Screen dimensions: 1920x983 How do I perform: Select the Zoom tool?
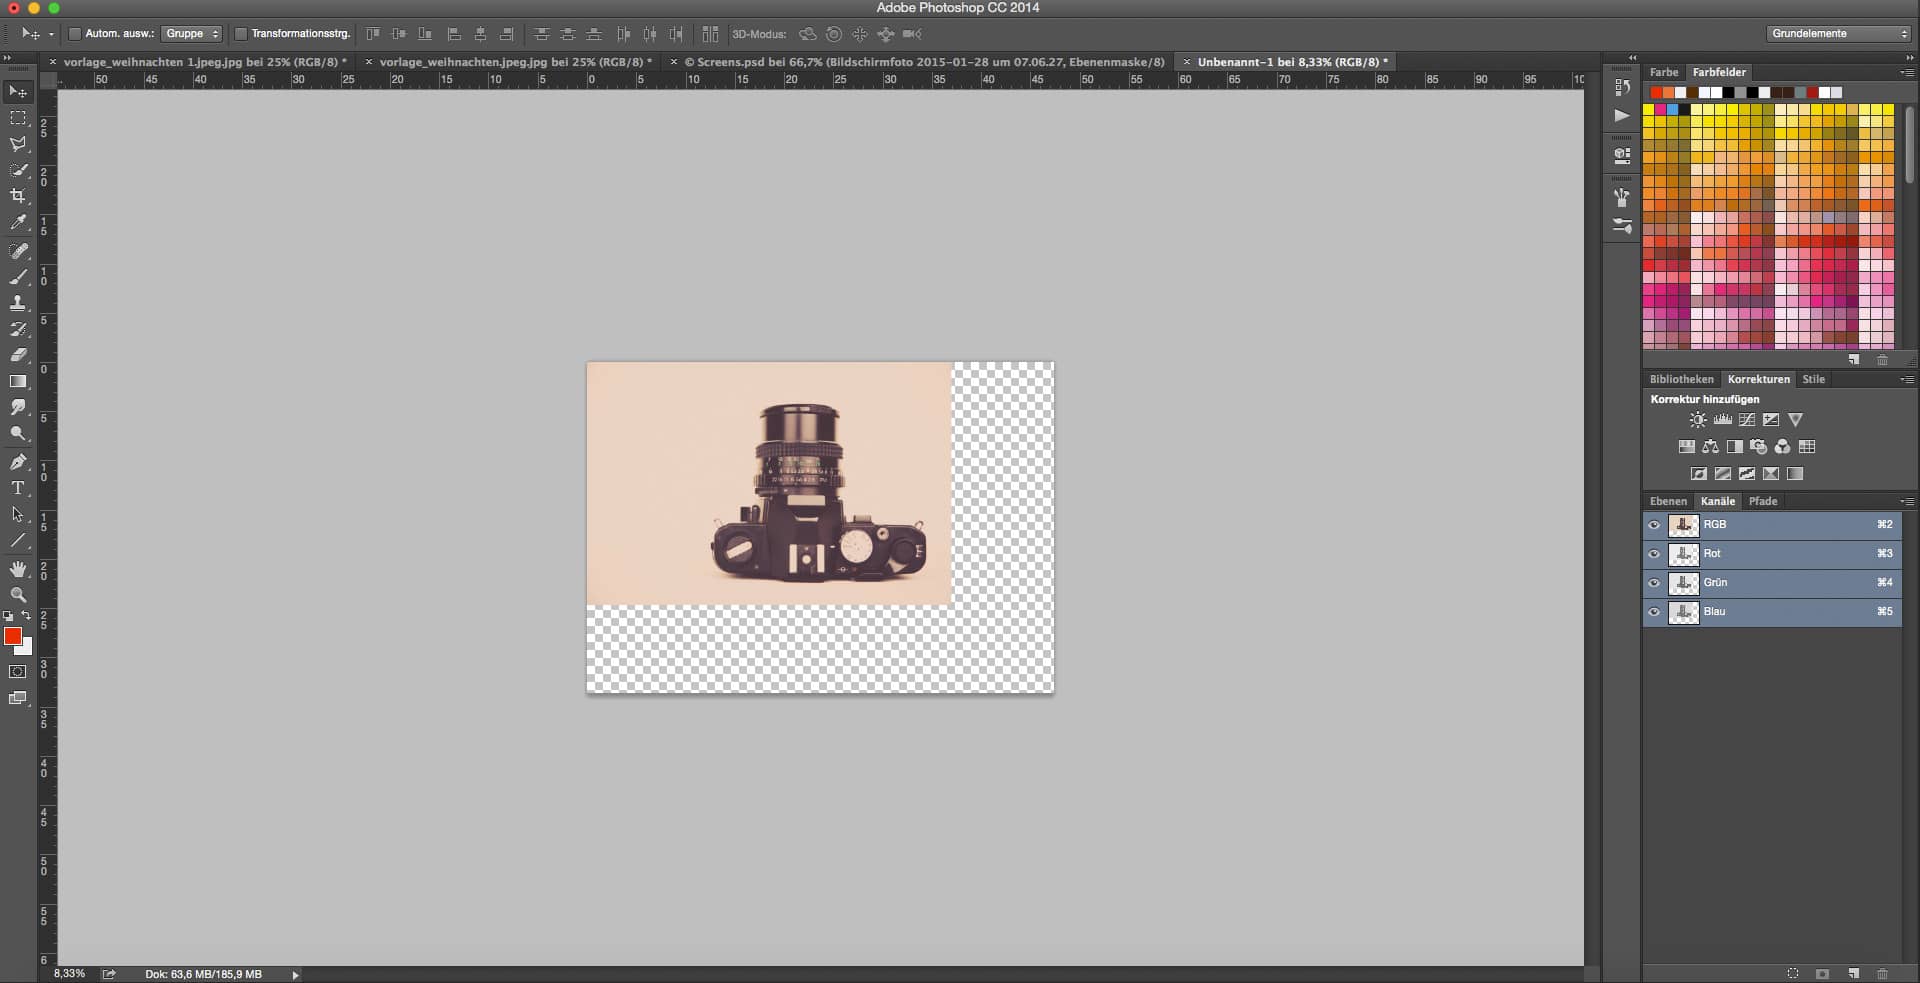(x=18, y=595)
